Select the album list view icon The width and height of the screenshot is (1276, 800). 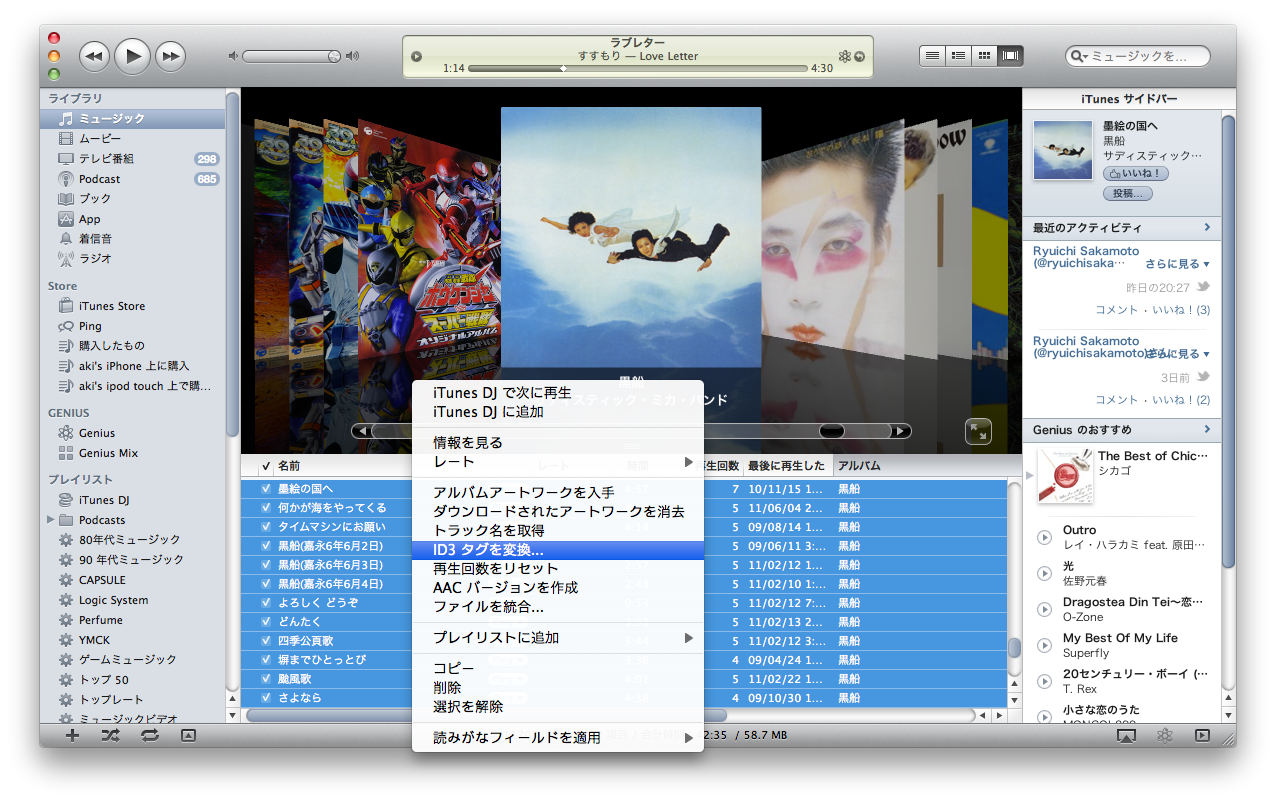click(958, 56)
